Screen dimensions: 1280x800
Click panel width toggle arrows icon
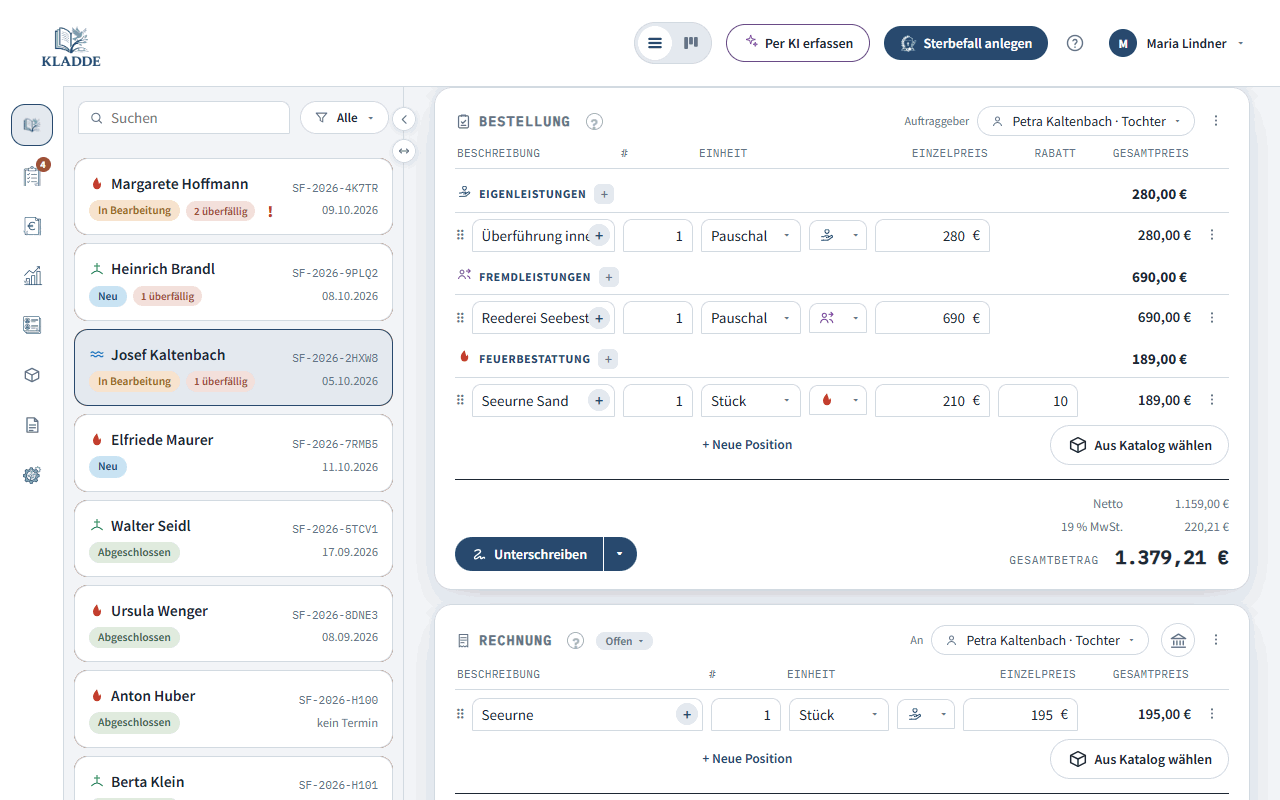point(404,151)
